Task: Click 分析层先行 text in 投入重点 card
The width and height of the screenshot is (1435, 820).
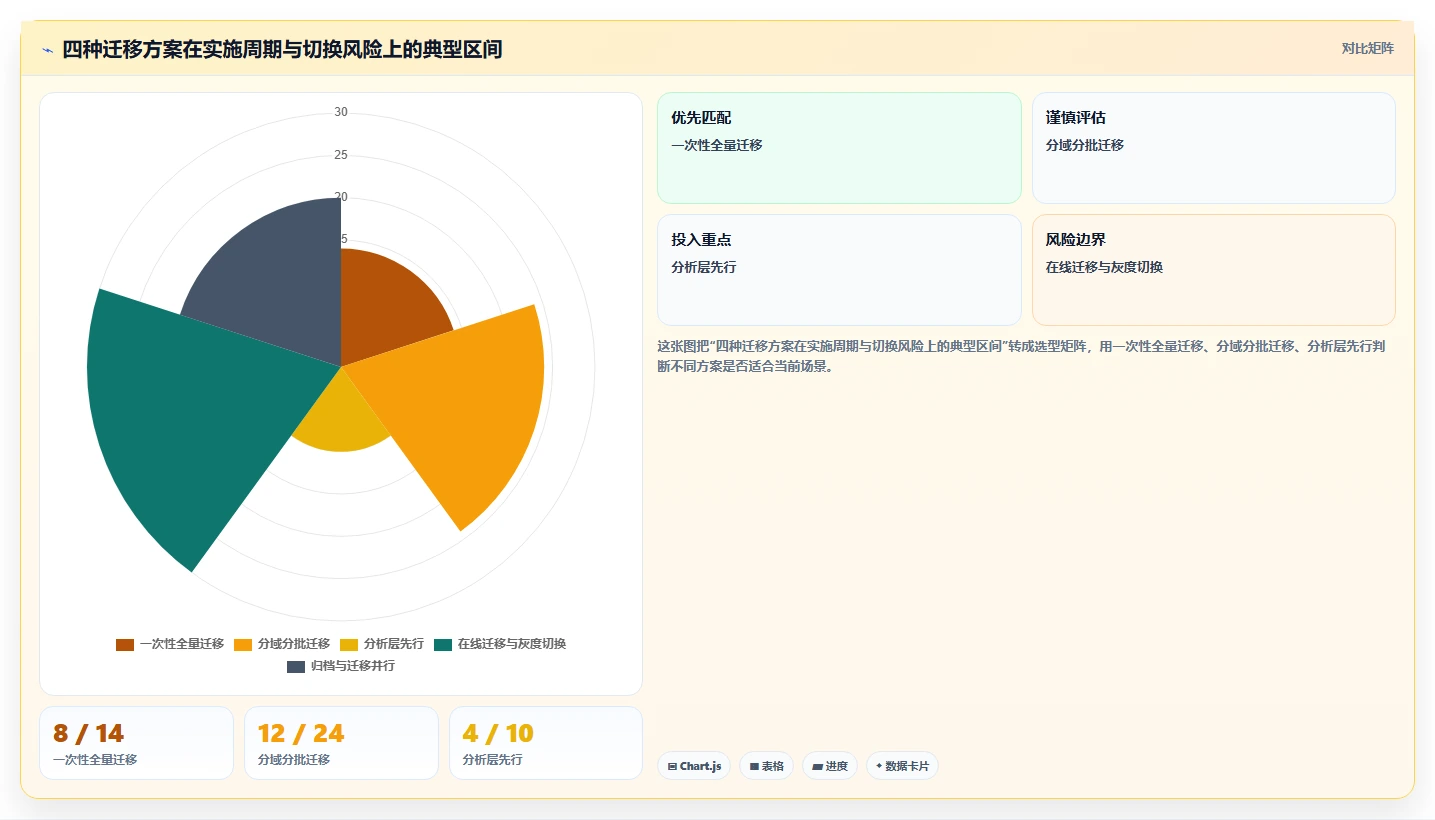Action: [x=704, y=267]
